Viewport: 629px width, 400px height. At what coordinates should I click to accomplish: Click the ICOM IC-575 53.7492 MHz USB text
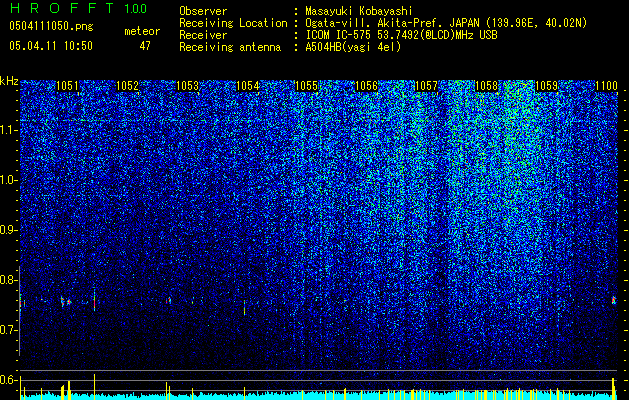click(401, 35)
